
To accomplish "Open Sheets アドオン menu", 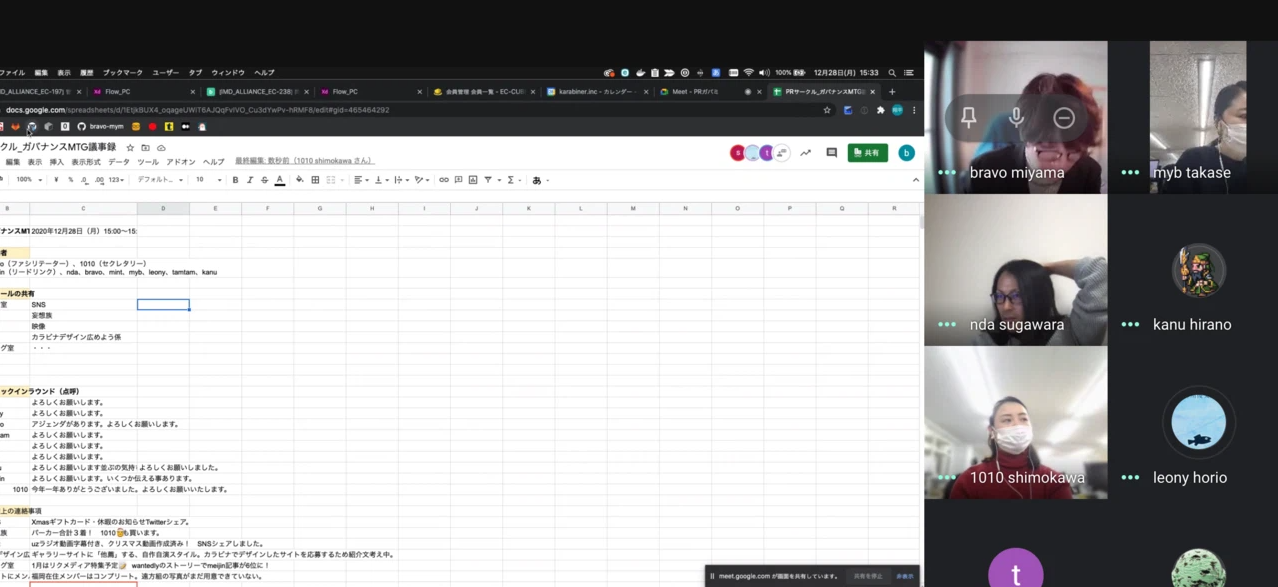I will point(181,162).
